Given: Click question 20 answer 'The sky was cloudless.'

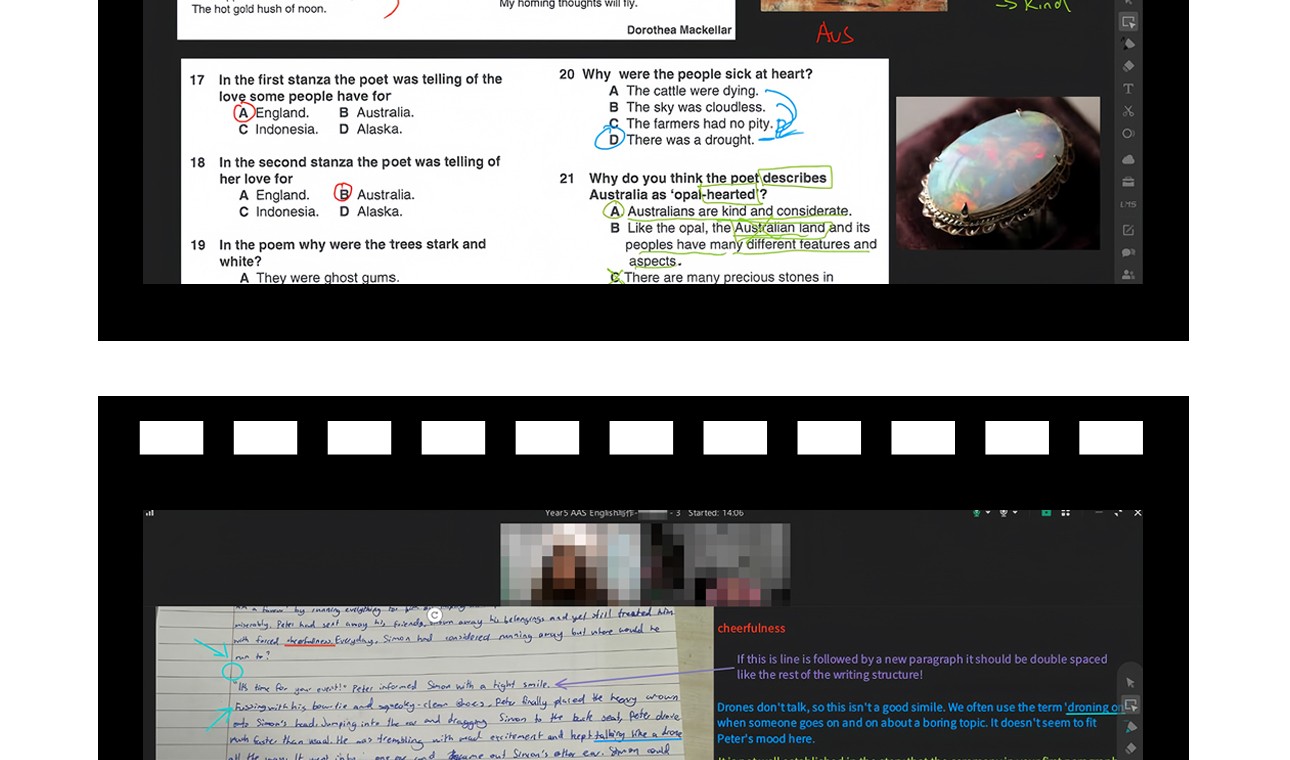Looking at the screenshot, I should 695,107.
